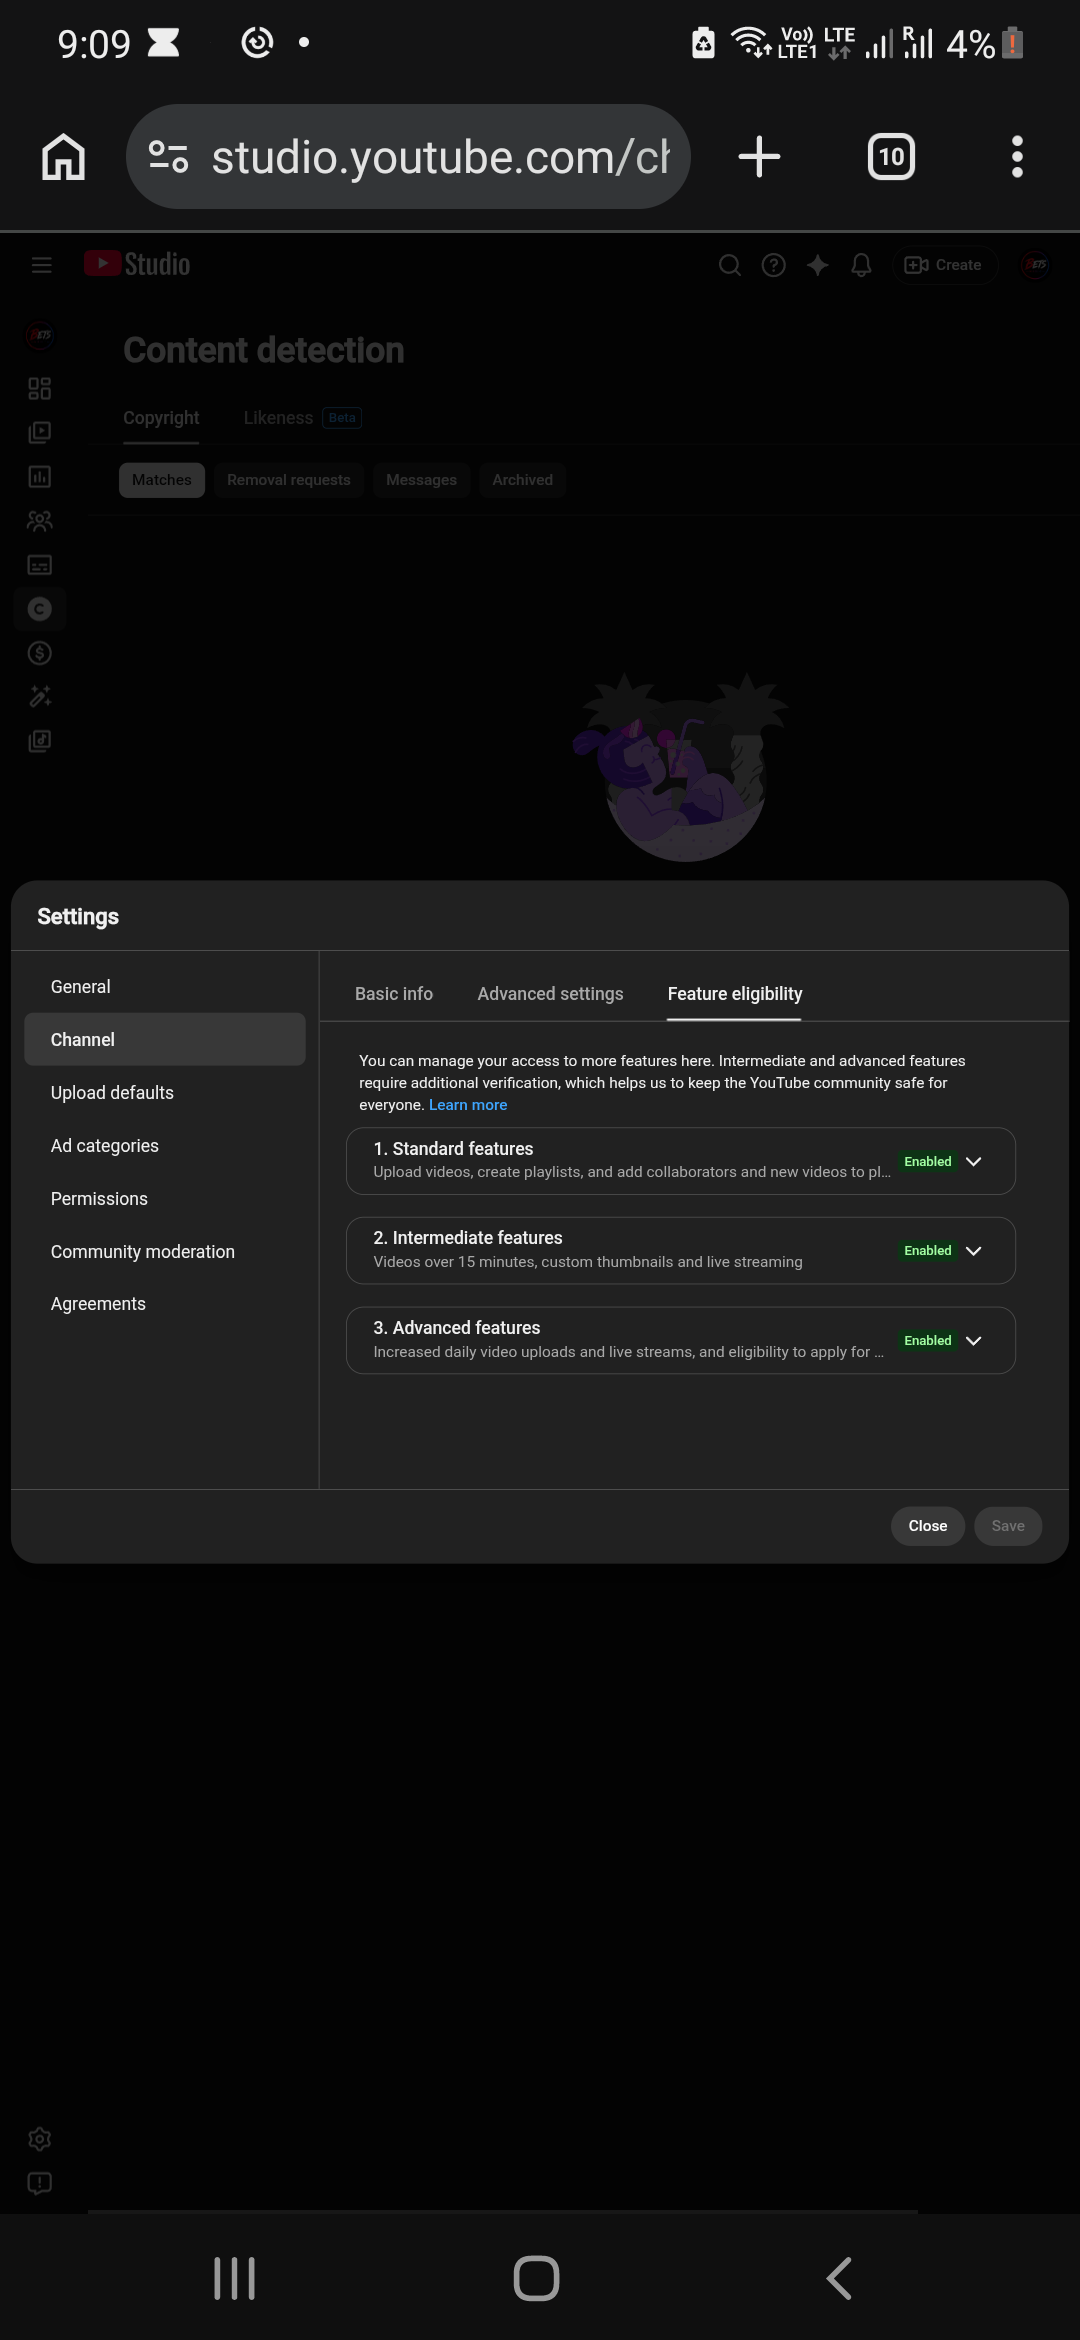Click the browser address bar
This screenshot has width=1080, height=2340.
coord(408,157)
